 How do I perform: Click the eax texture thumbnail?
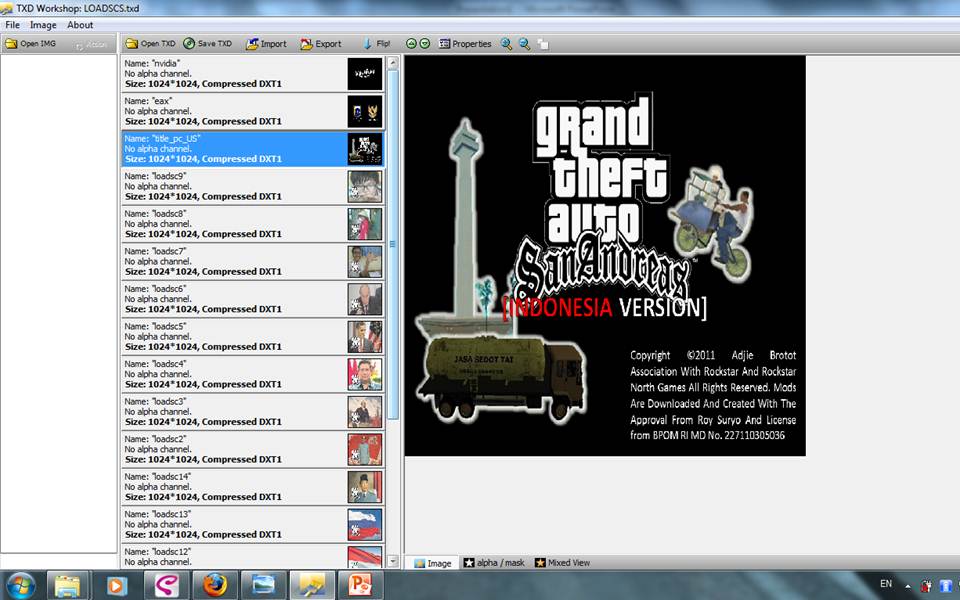(365, 111)
